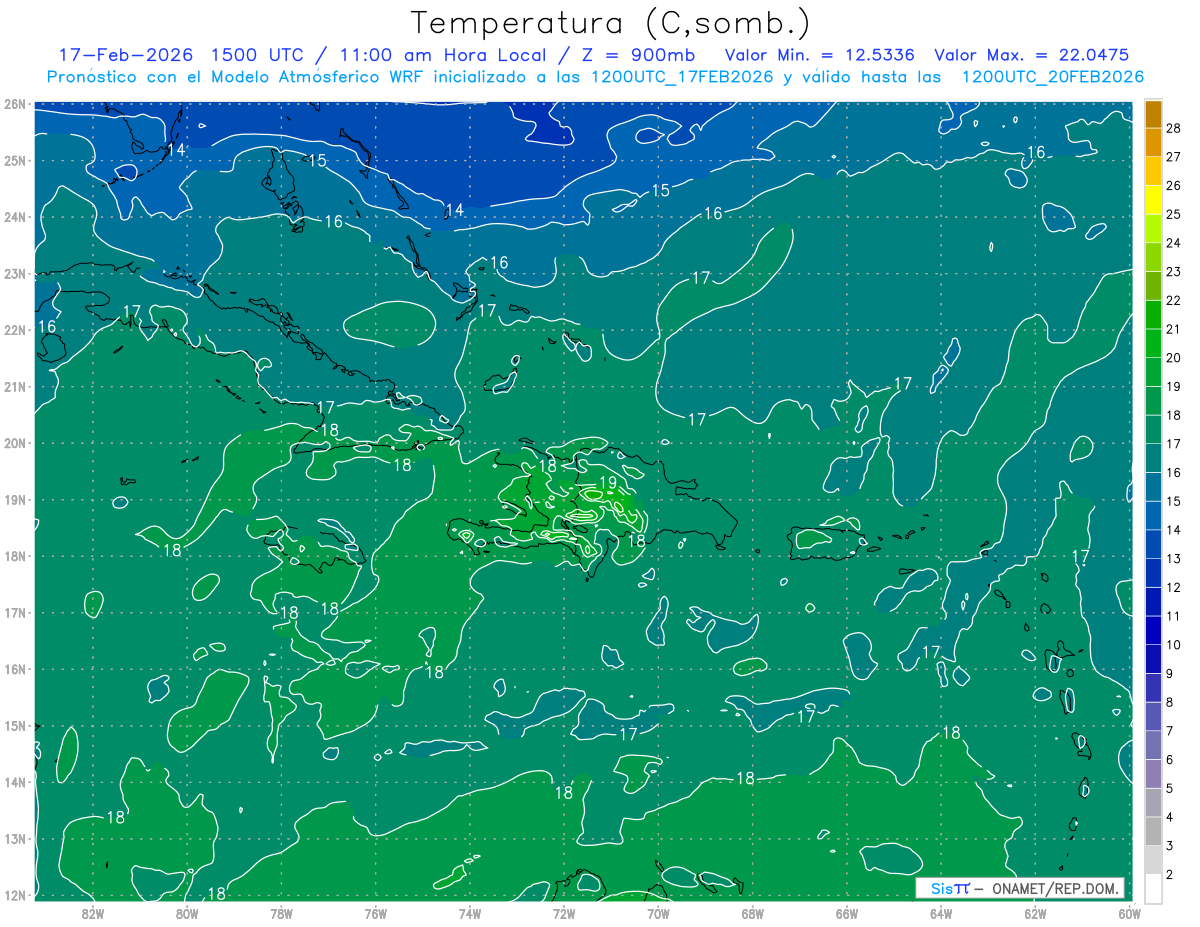Click the white swatch below legend 2
Image resolution: width=1200 pixels, height=927 pixels.
pos(1153,888)
